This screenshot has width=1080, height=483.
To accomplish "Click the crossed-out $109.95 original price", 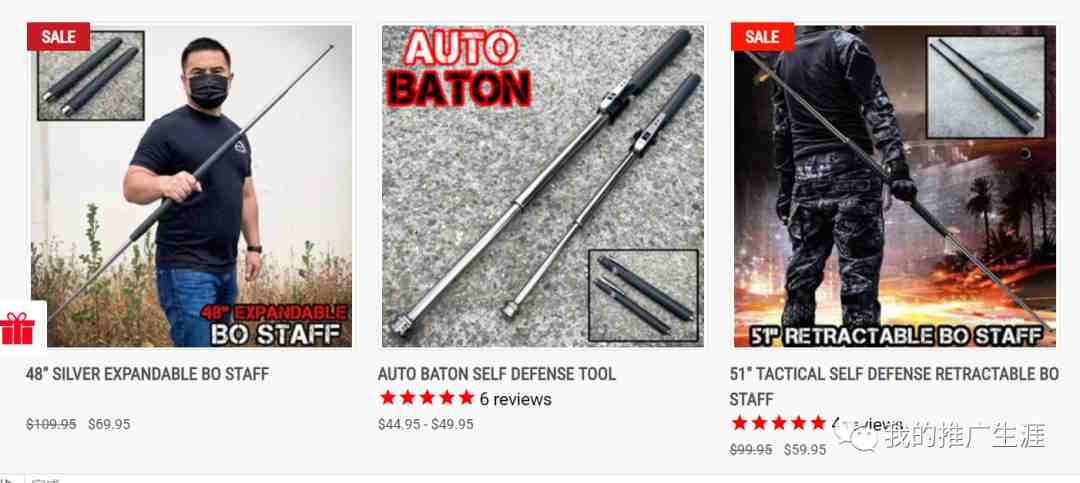I will coord(51,424).
